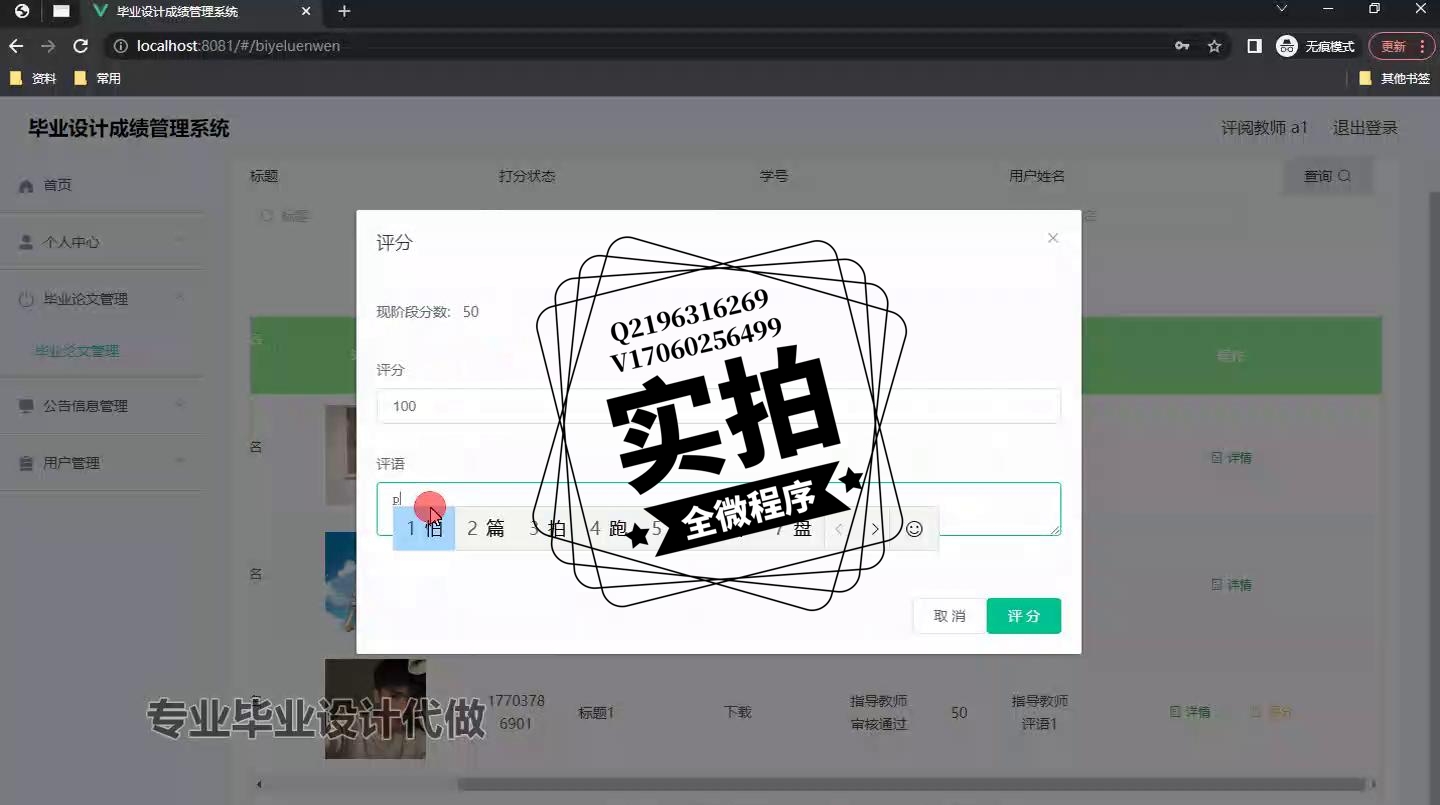Choose IME candidate 4 跑

(x=608, y=528)
